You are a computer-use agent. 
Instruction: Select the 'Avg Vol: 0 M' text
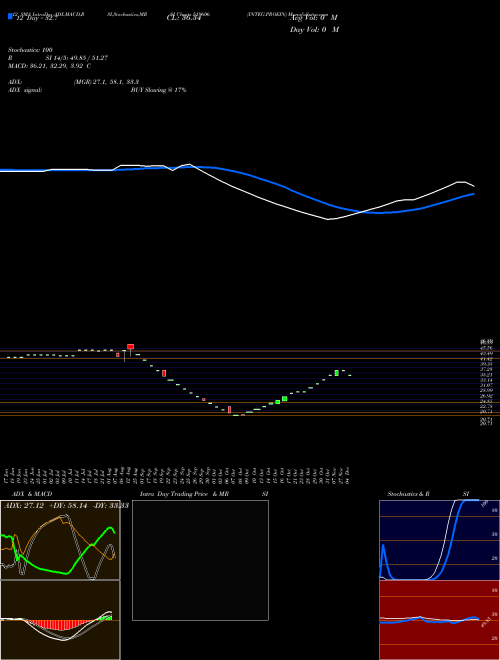(313, 18)
